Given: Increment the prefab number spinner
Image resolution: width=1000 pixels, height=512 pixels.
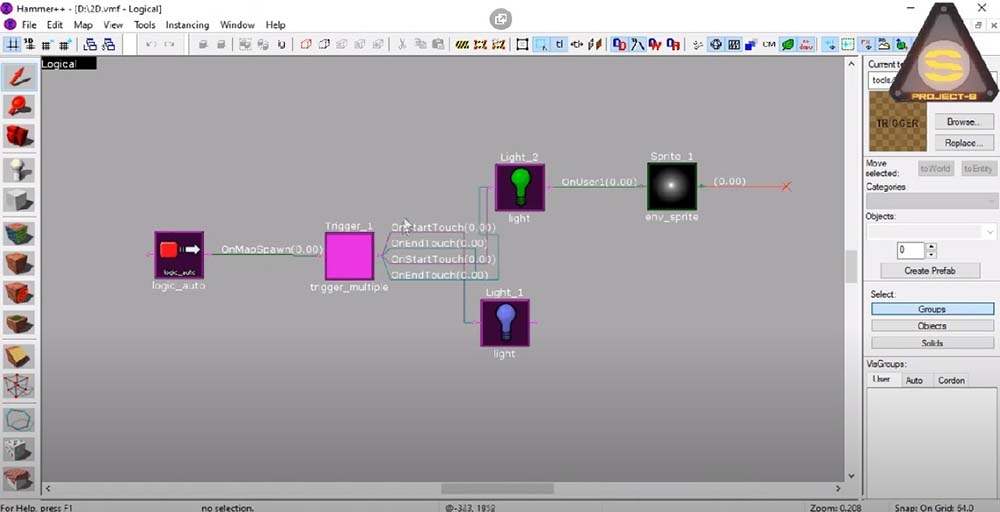Looking at the screenshot, I should pyautogui.click(x=931, y=246).
